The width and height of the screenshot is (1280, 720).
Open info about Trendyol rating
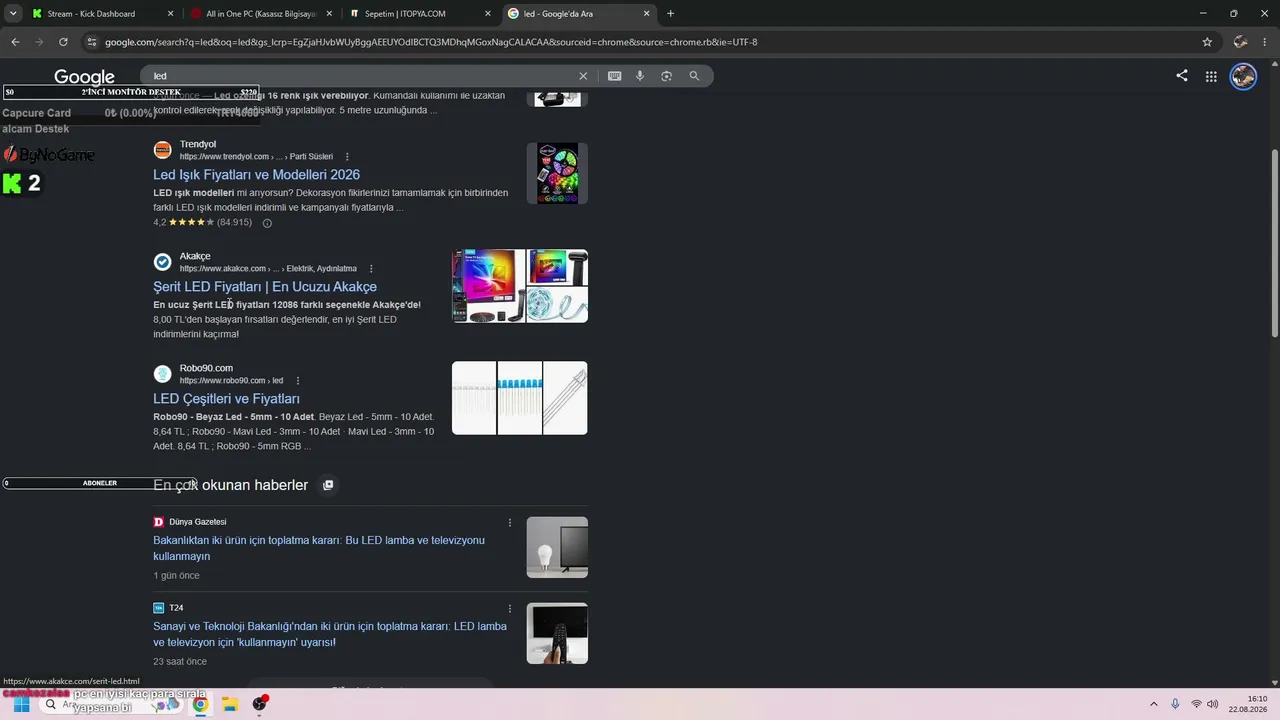(267, 223)
